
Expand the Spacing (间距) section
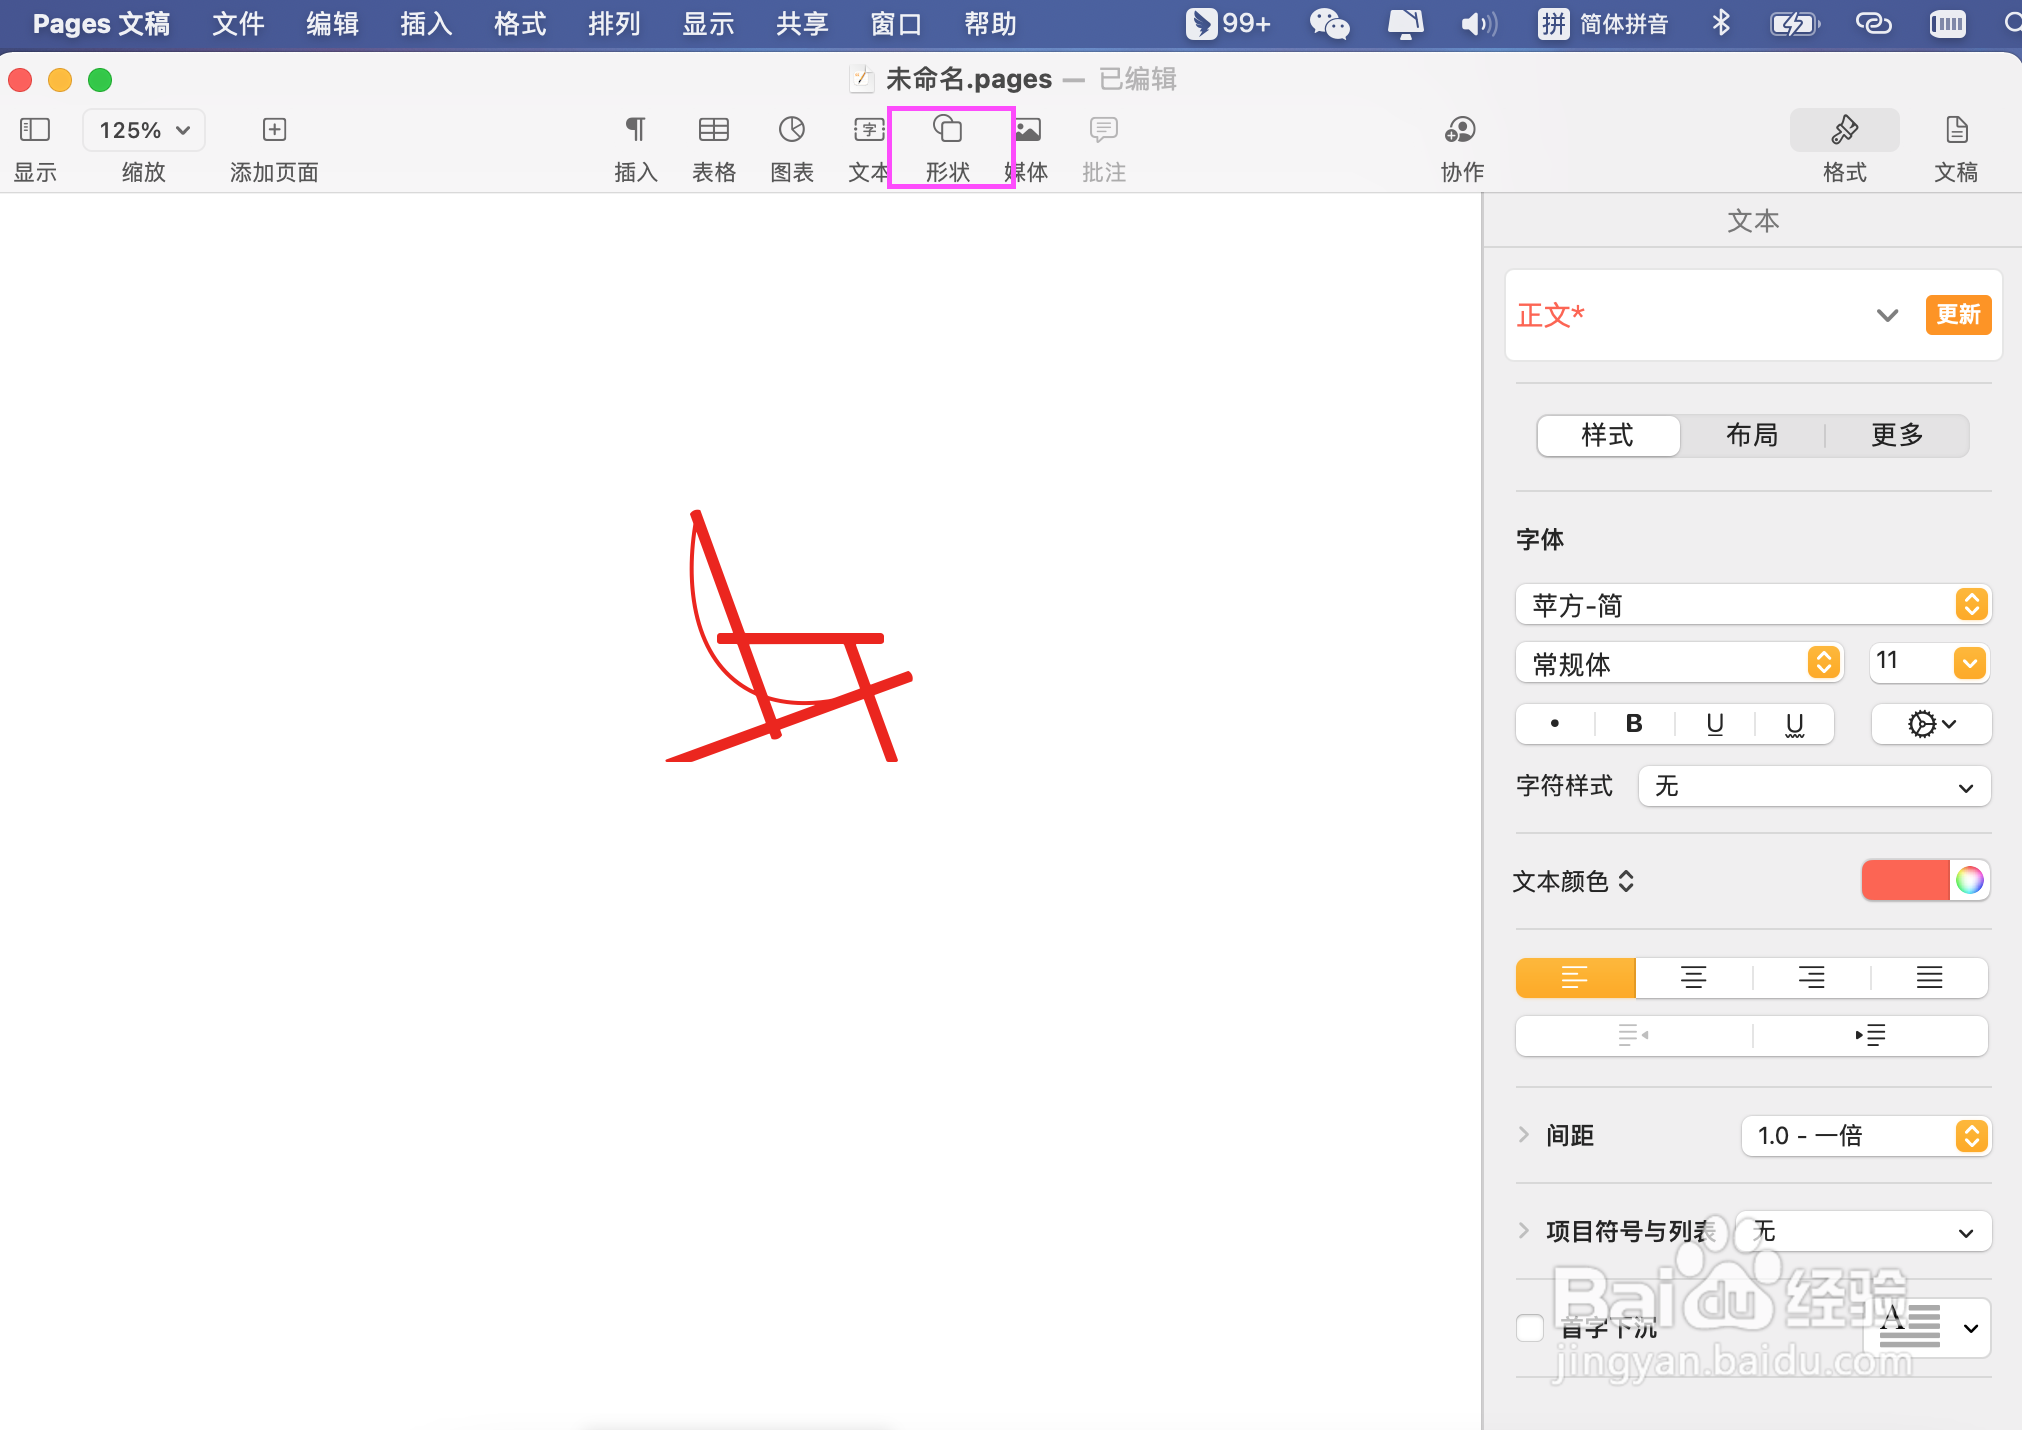(x=1524, y=1135)
